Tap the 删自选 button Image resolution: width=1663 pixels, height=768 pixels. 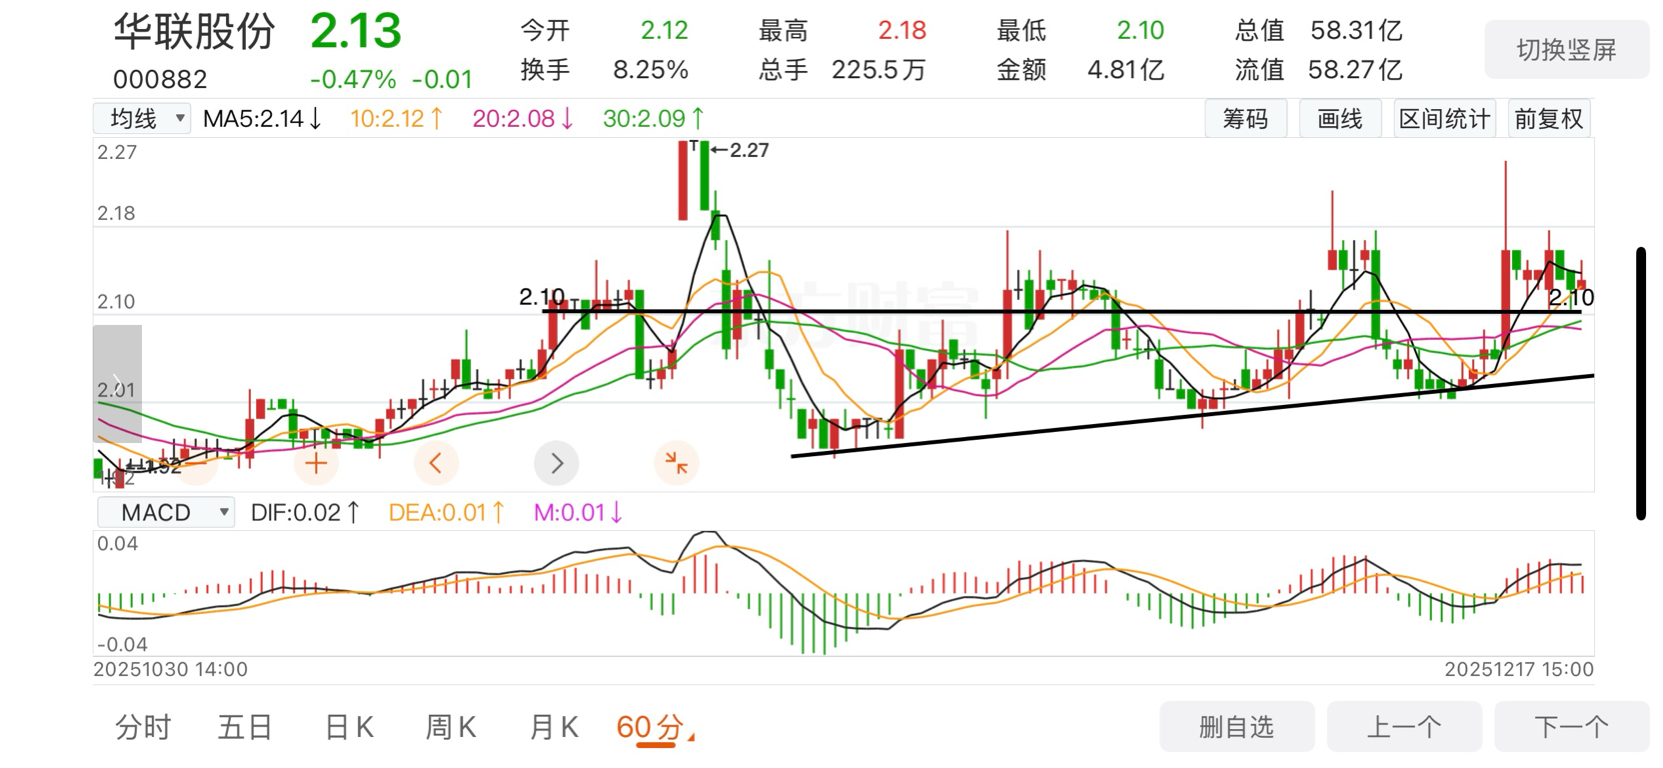click(x=1237, y=727)
